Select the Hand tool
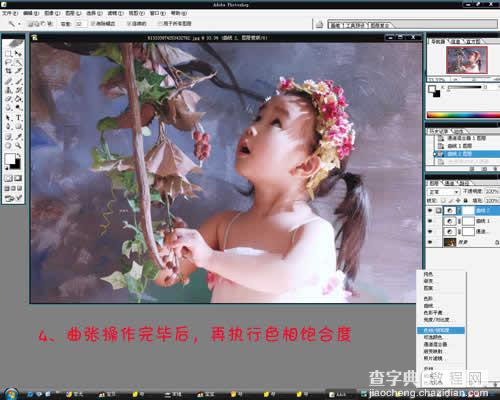500x400 pixels. [9, 146]
